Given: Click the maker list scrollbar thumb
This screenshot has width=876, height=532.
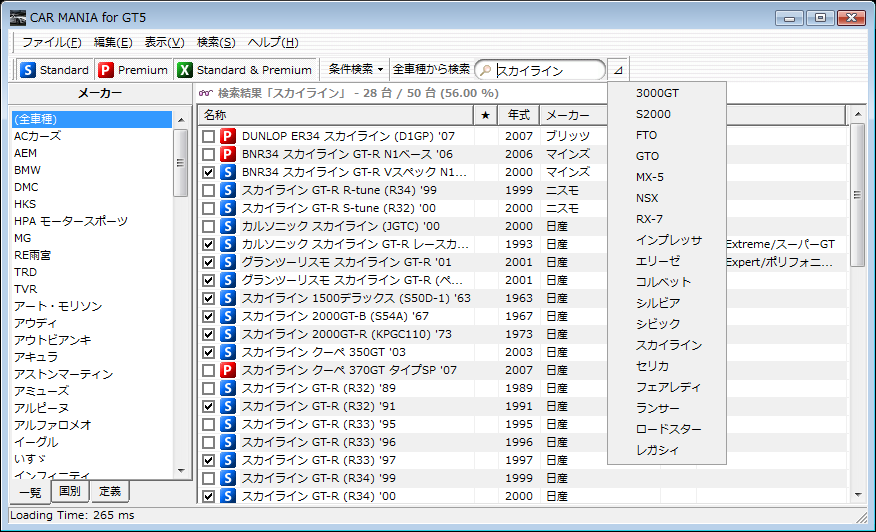Looking at the screenshot, I should [x=180, y=163].
